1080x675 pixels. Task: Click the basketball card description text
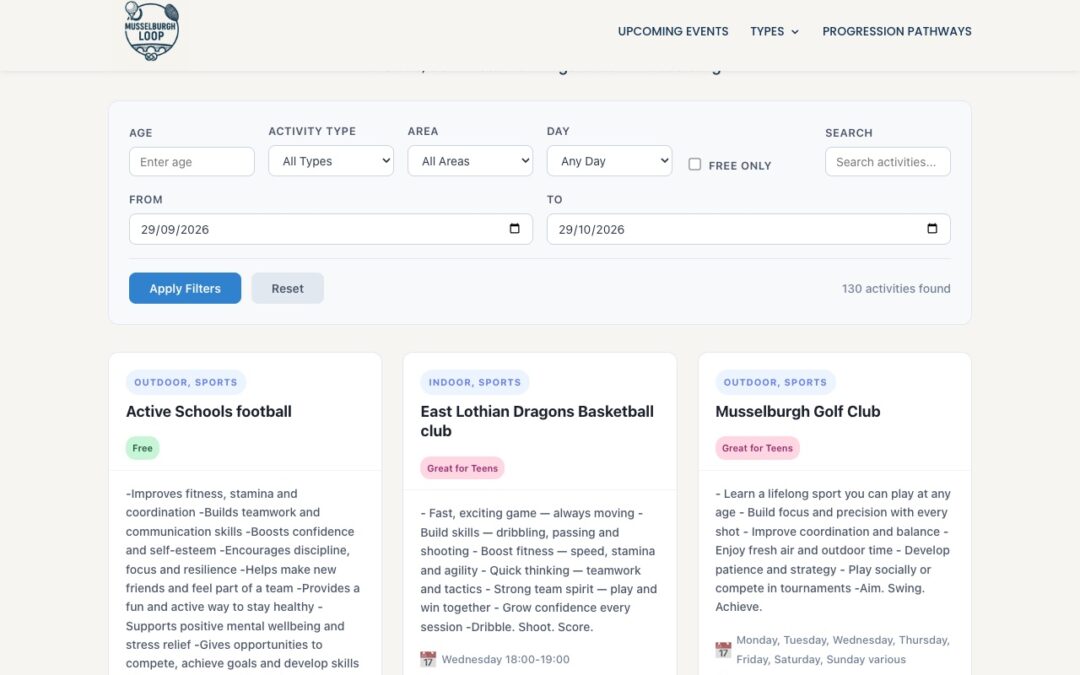click(539, 570)
